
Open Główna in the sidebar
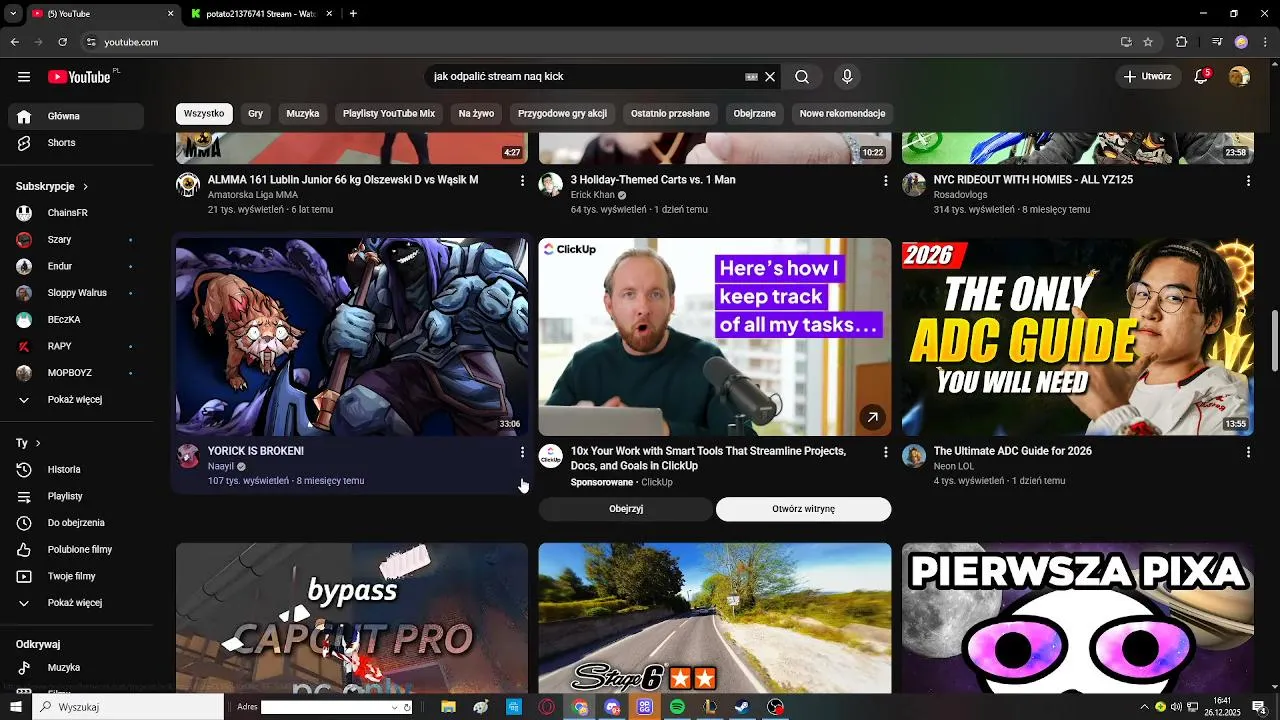coord(76,117)
